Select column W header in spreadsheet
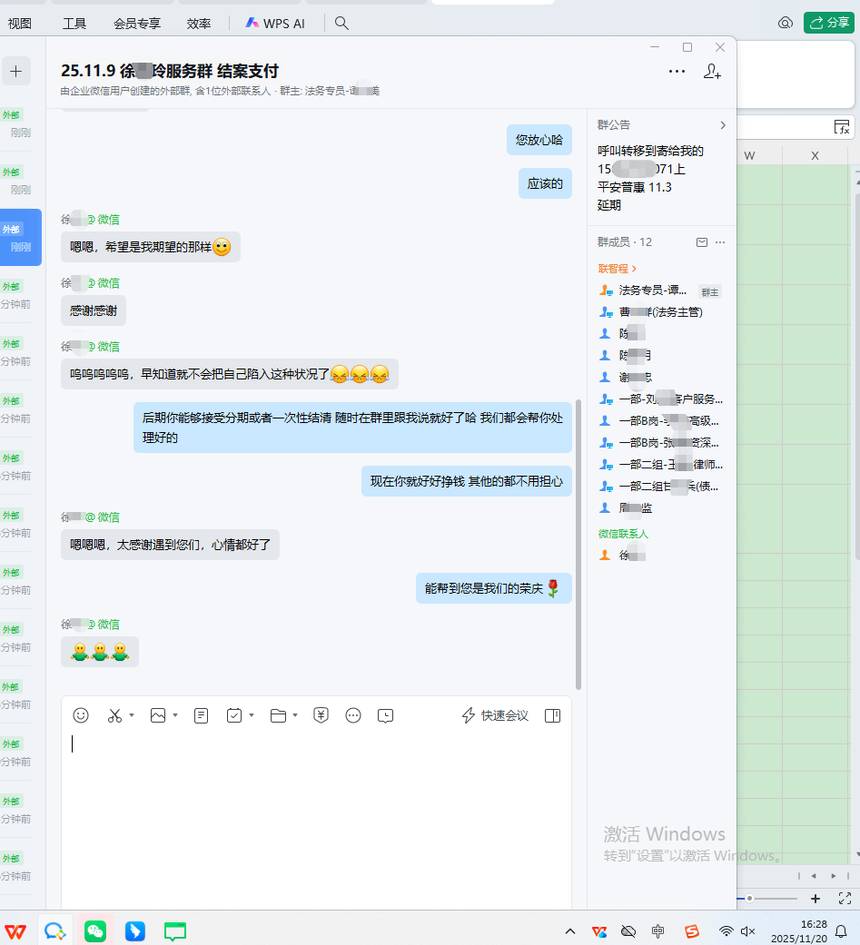 pos(749,155)
